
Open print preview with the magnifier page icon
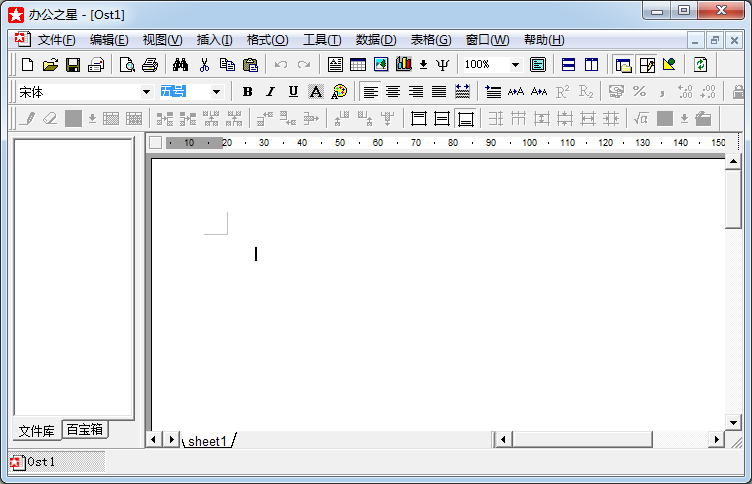click(x=127, y=65)
